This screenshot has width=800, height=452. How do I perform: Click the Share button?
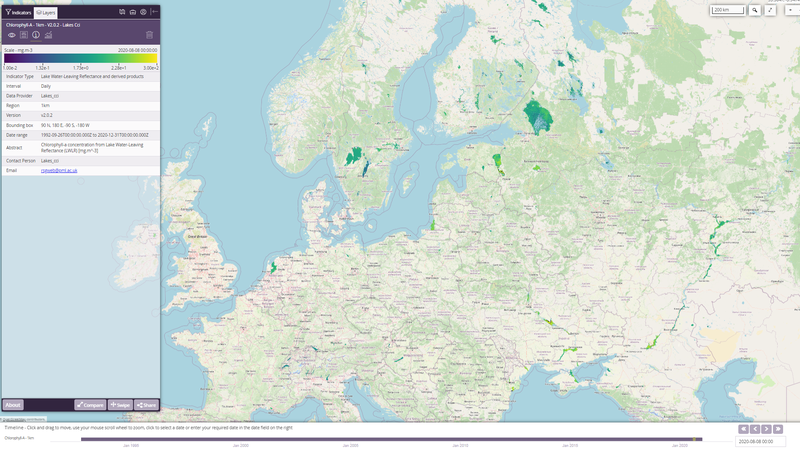[x=146, y=405]
